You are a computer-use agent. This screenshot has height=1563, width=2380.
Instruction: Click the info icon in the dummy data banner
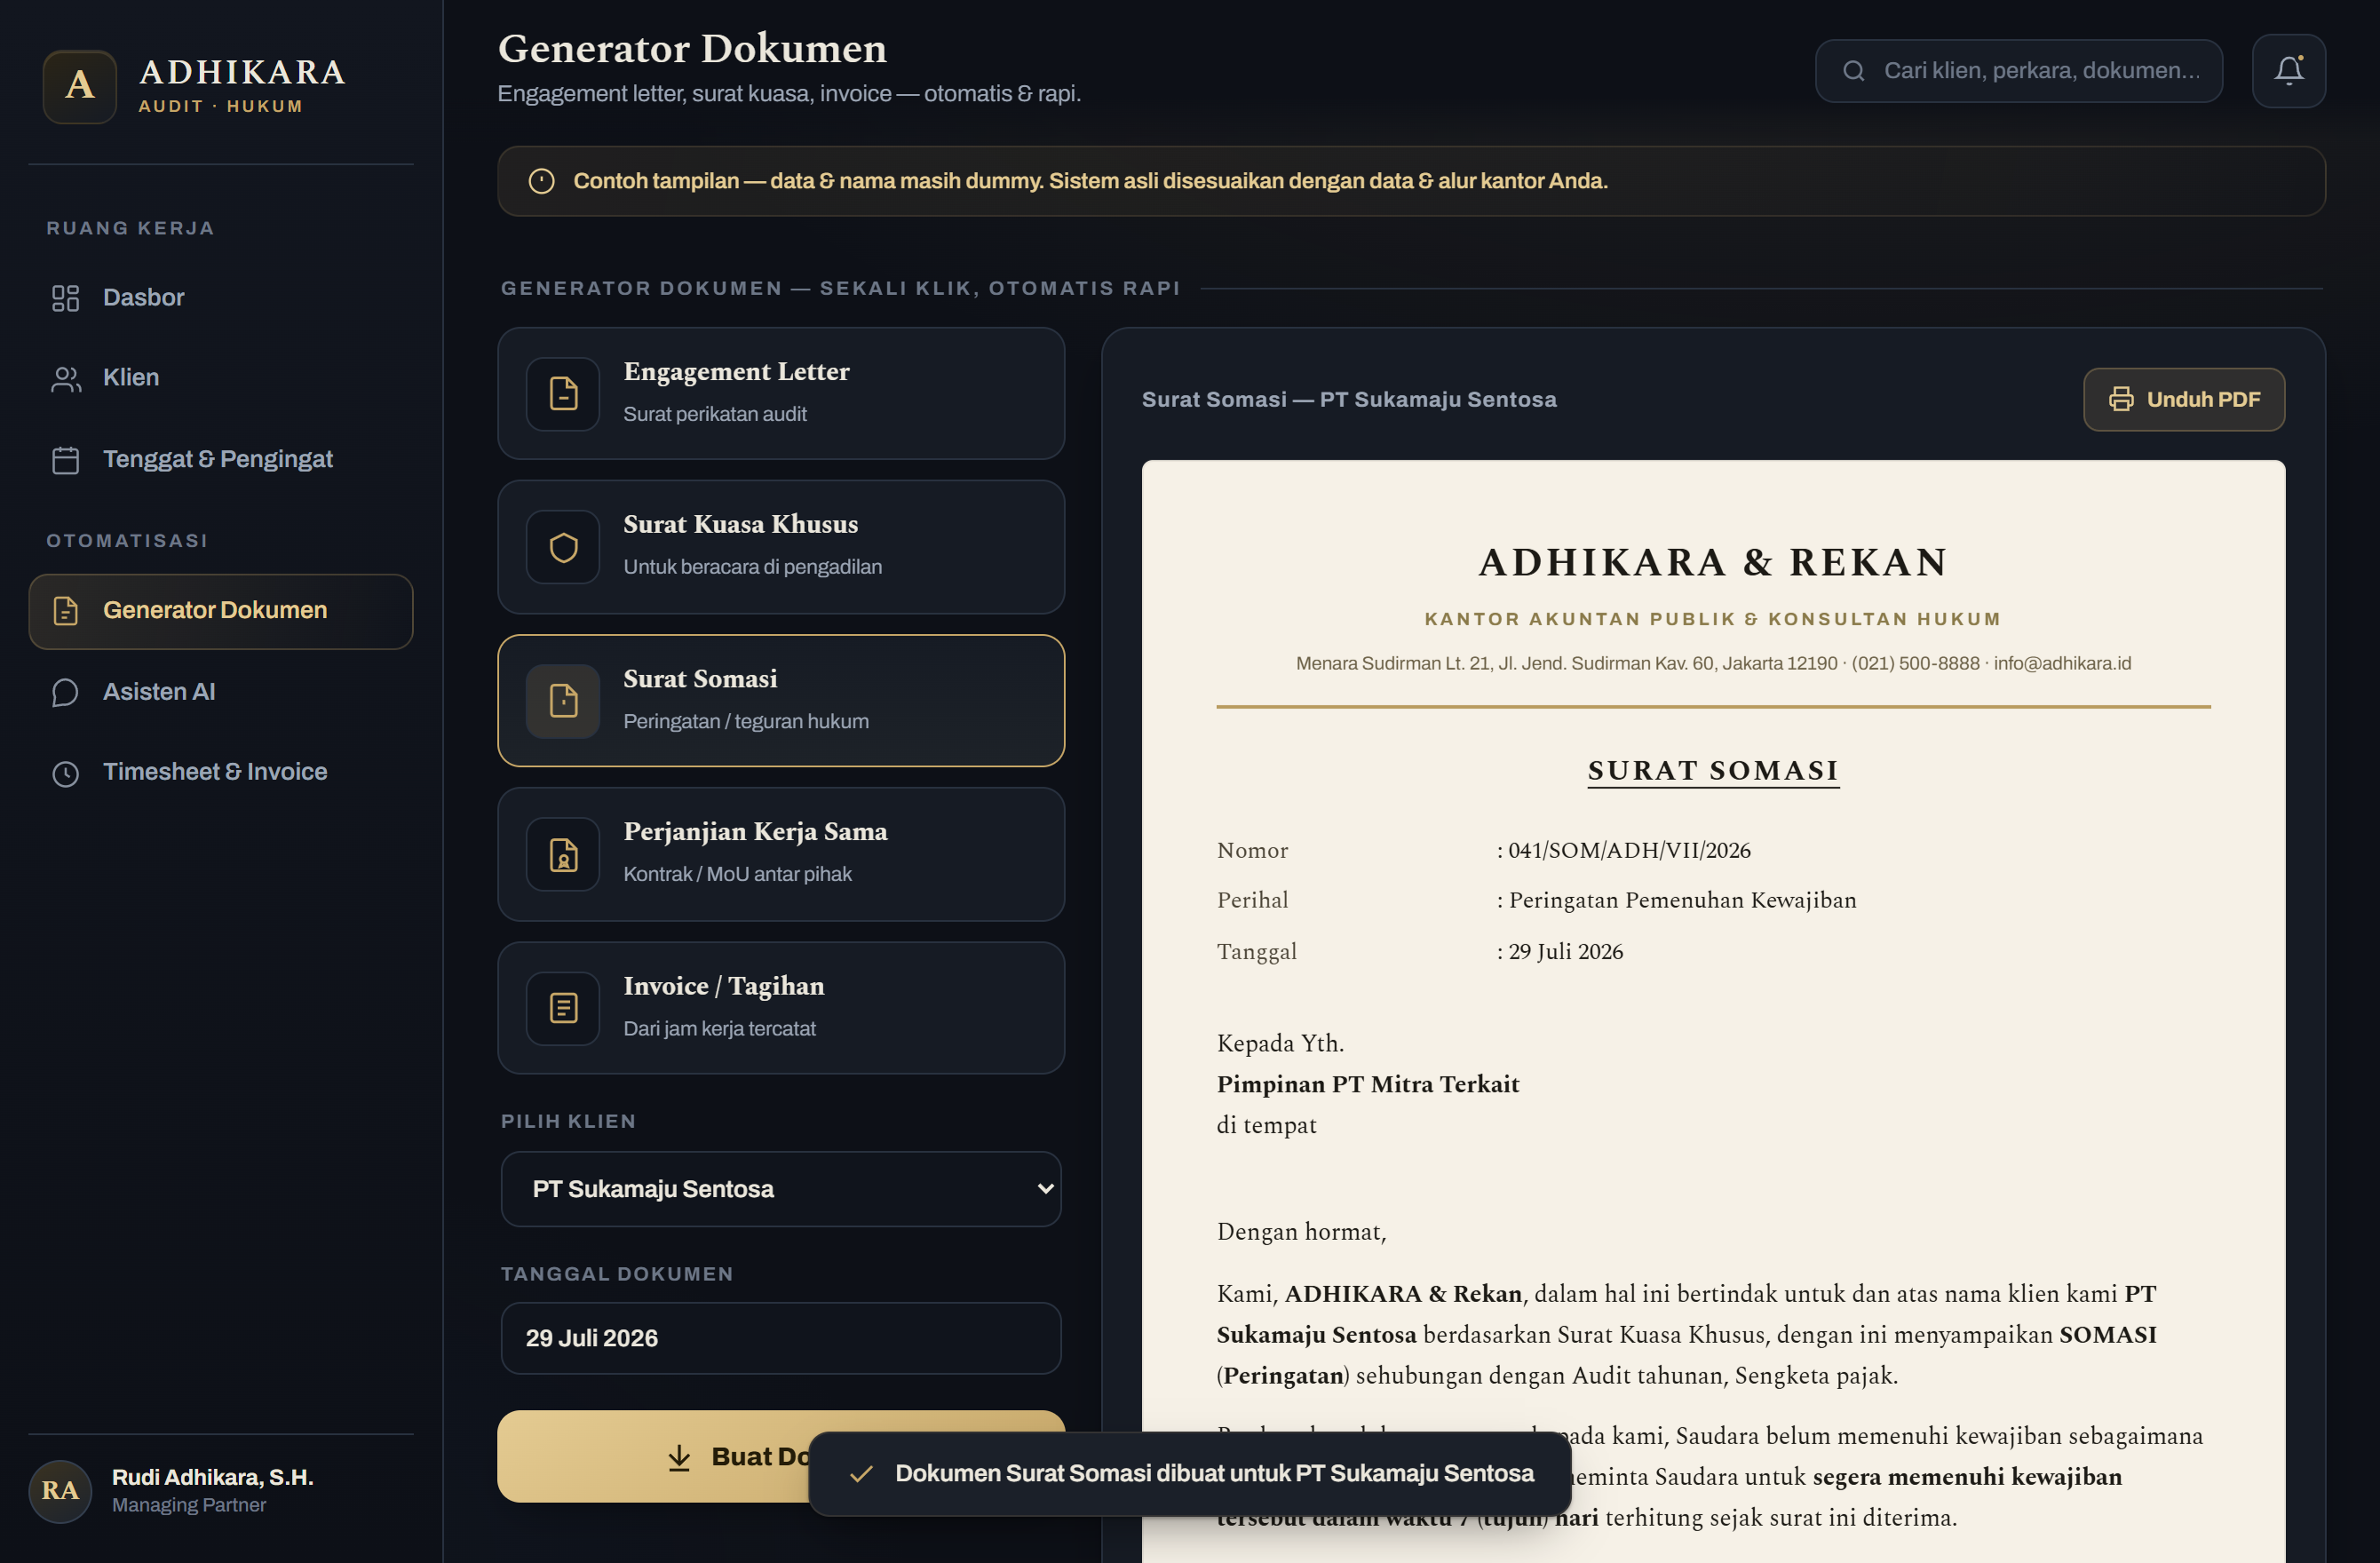click(541, 181)
